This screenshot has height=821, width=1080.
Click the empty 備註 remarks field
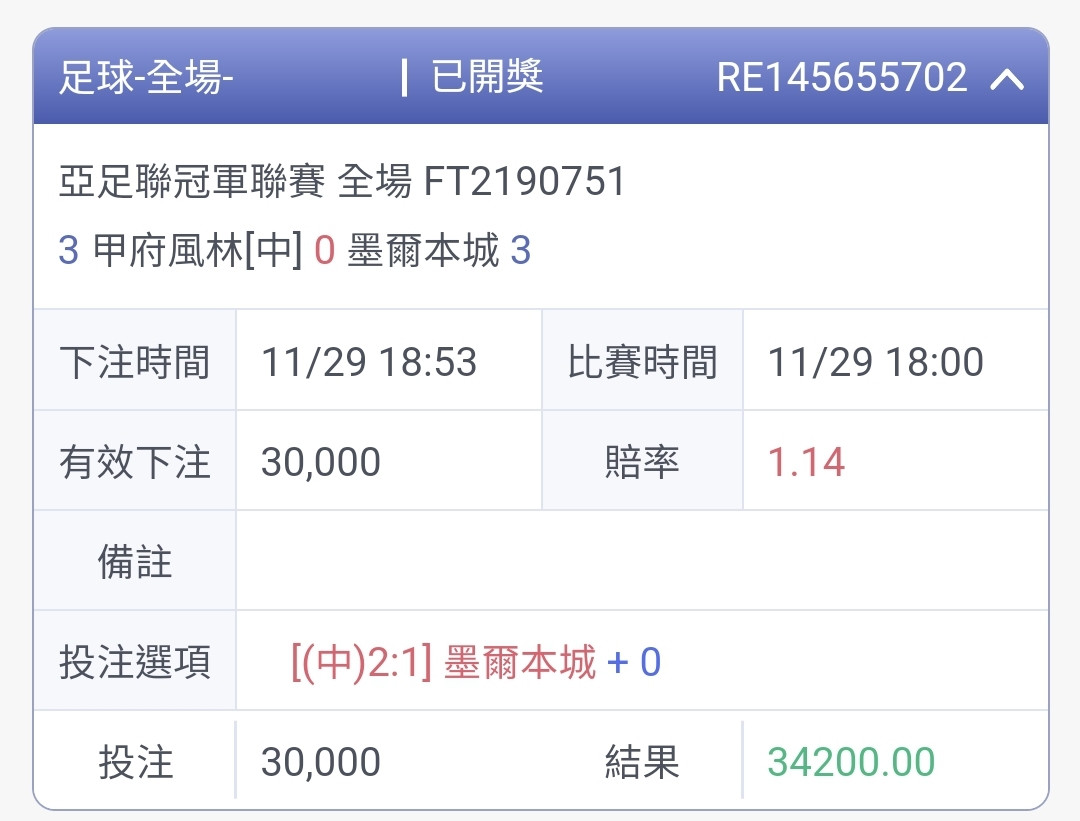[640, 562]
